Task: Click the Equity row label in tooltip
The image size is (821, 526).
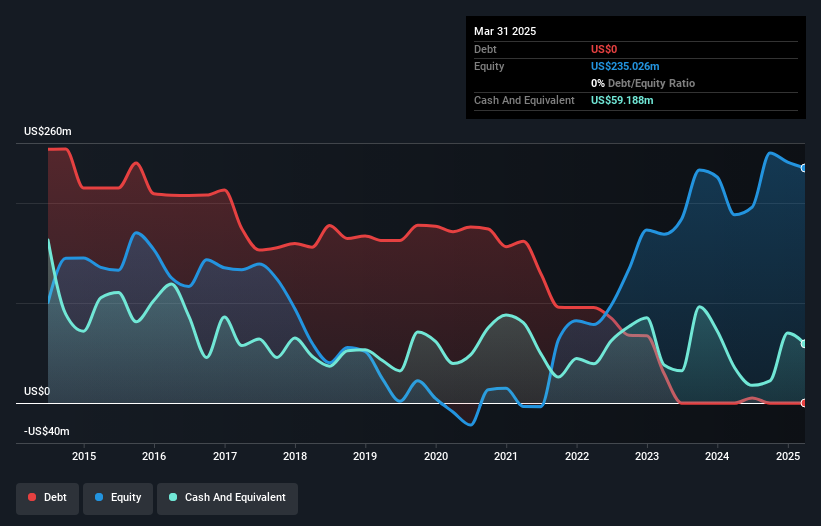Action: pyautogui.click(x=489, y=66)
